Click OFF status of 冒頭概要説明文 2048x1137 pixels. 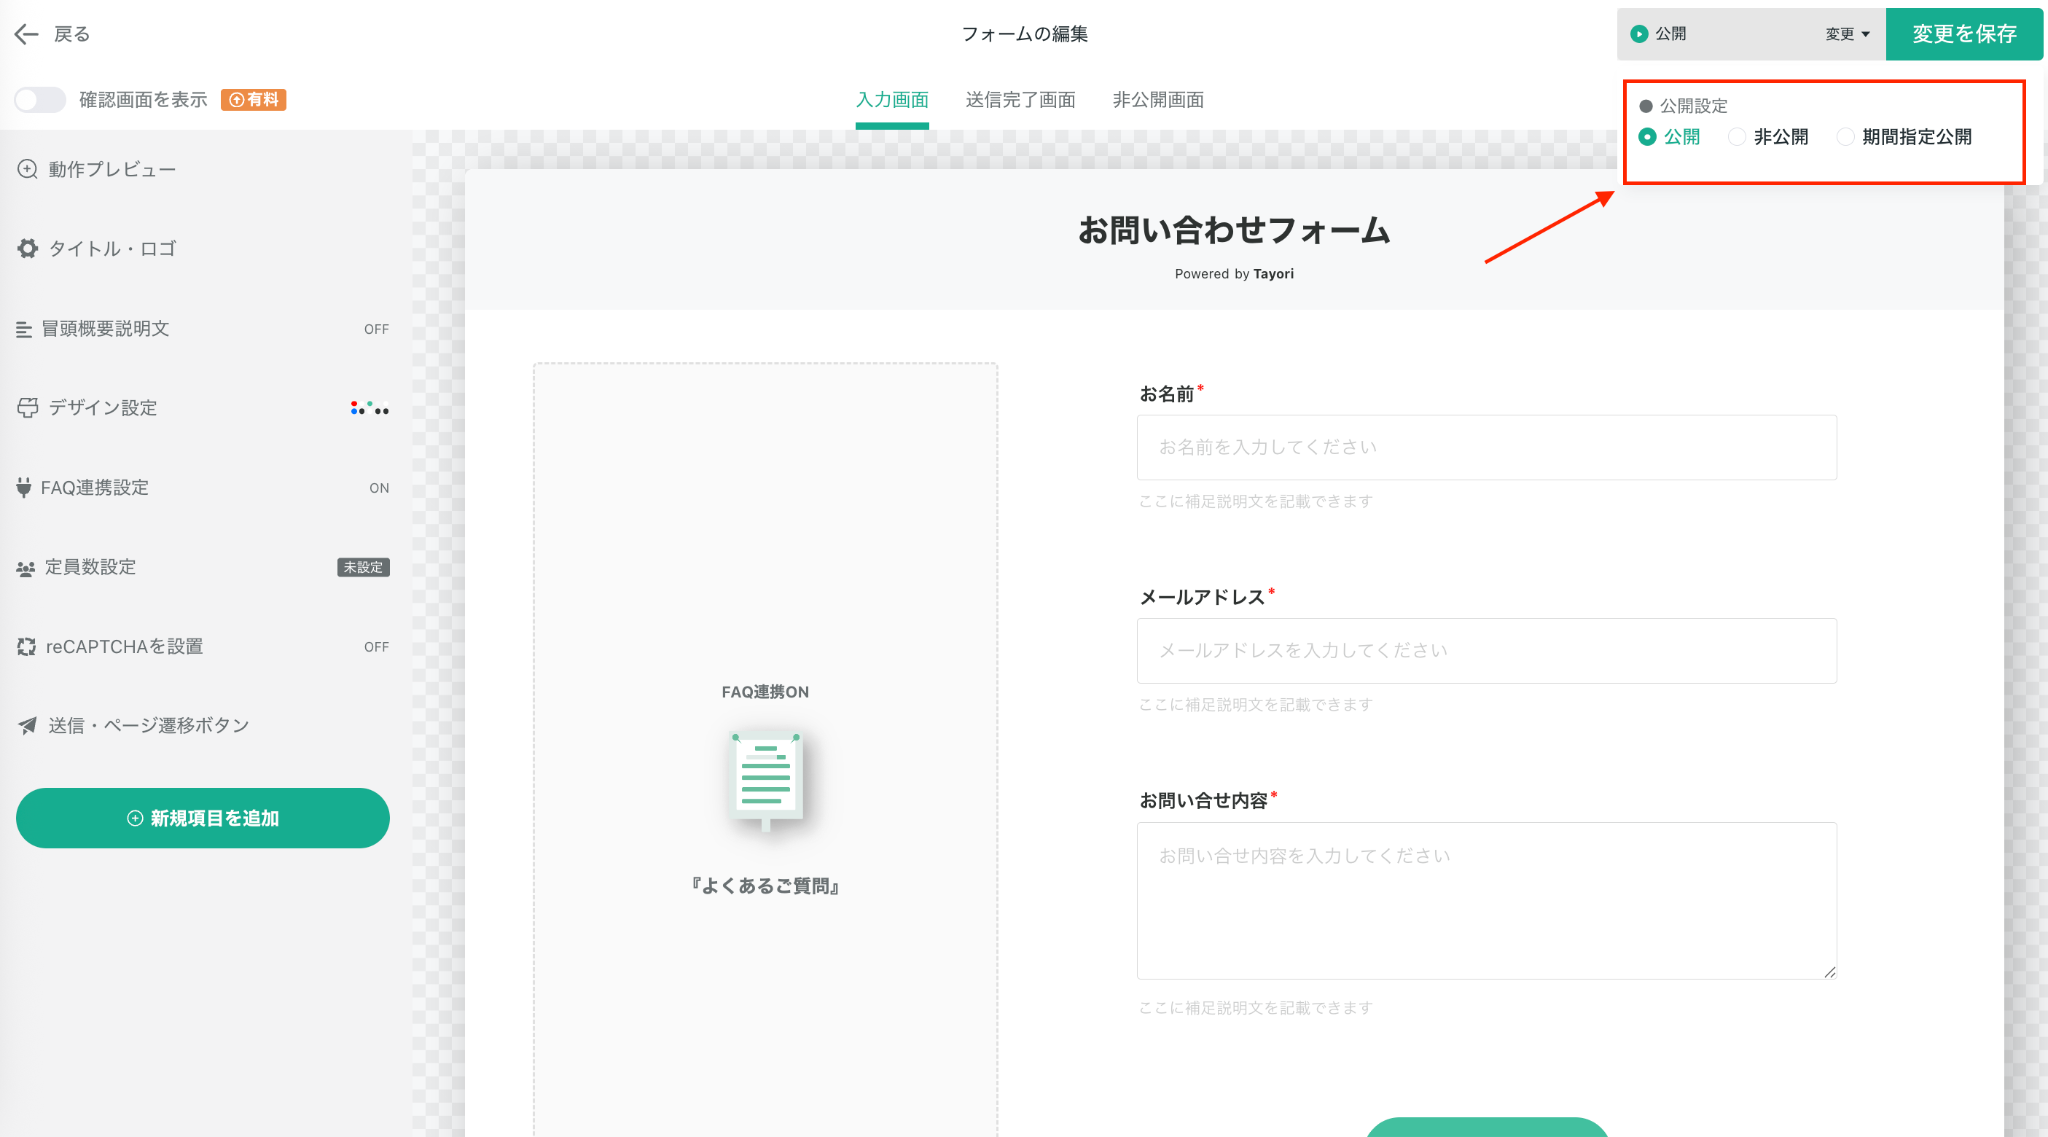pyautogui.click(x=376, y=329)
